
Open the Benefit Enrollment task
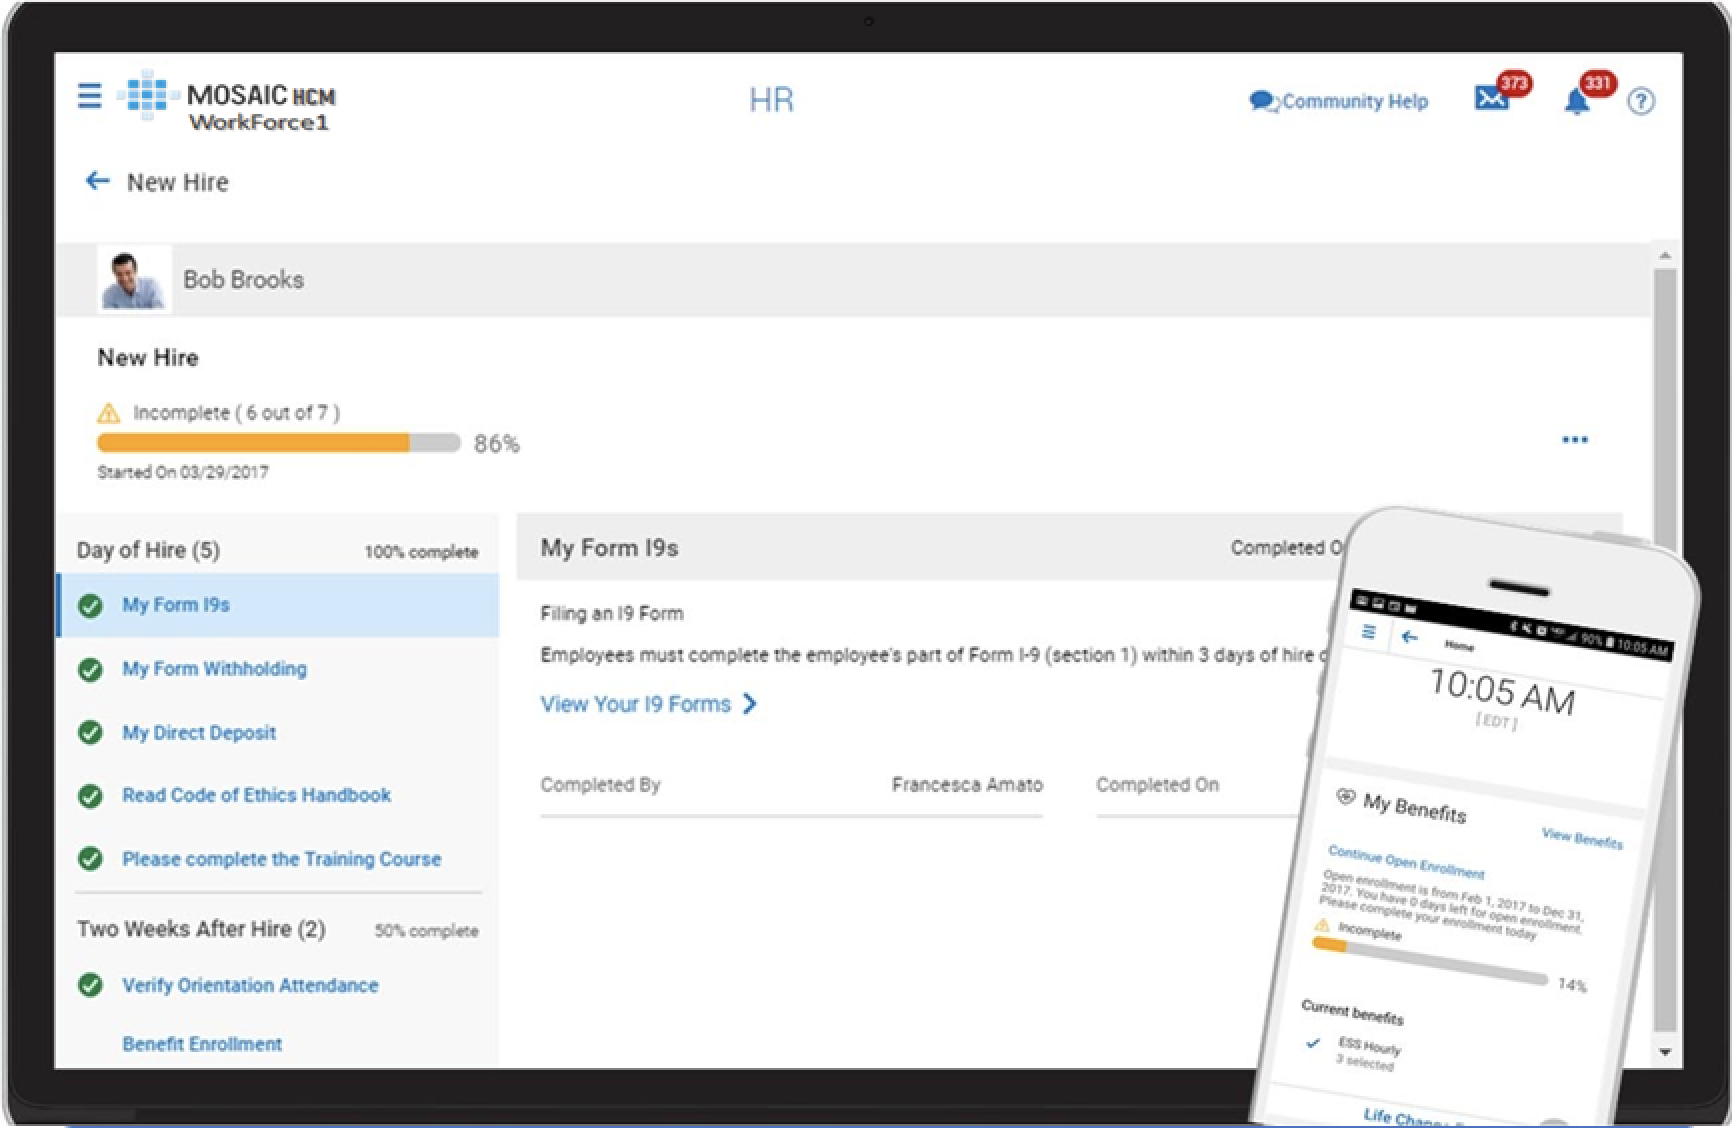(202, 1044)
